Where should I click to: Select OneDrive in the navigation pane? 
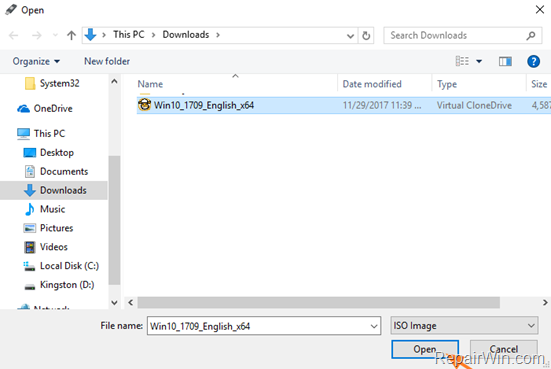(x=45, y=109)
